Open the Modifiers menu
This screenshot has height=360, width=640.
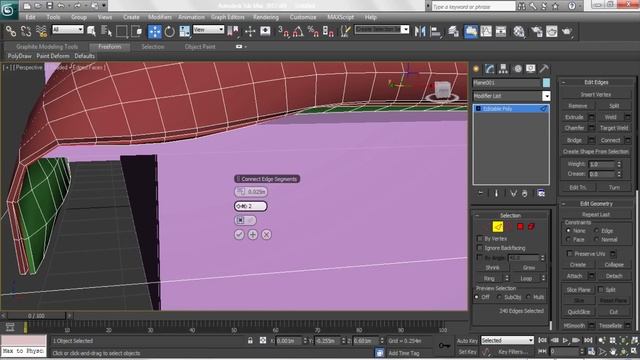click(160, 17)
